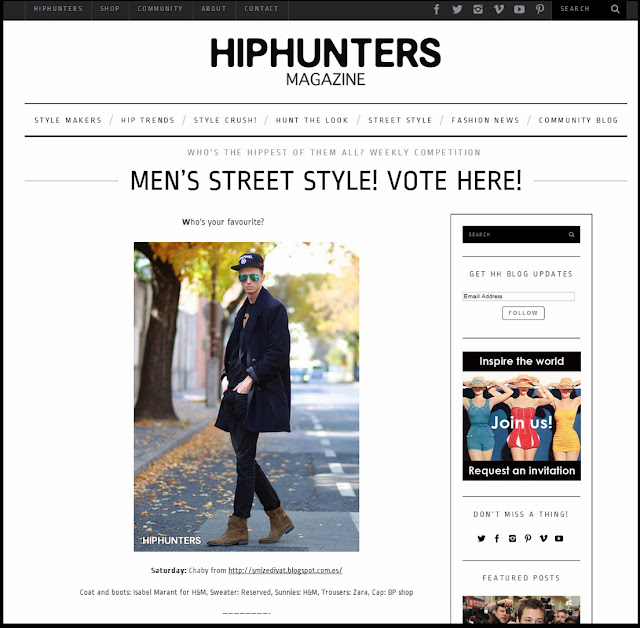Click sidebar Pinterest icon under Don't Miss
Screen dimensions: 640x628
click(x=528, y=539)
